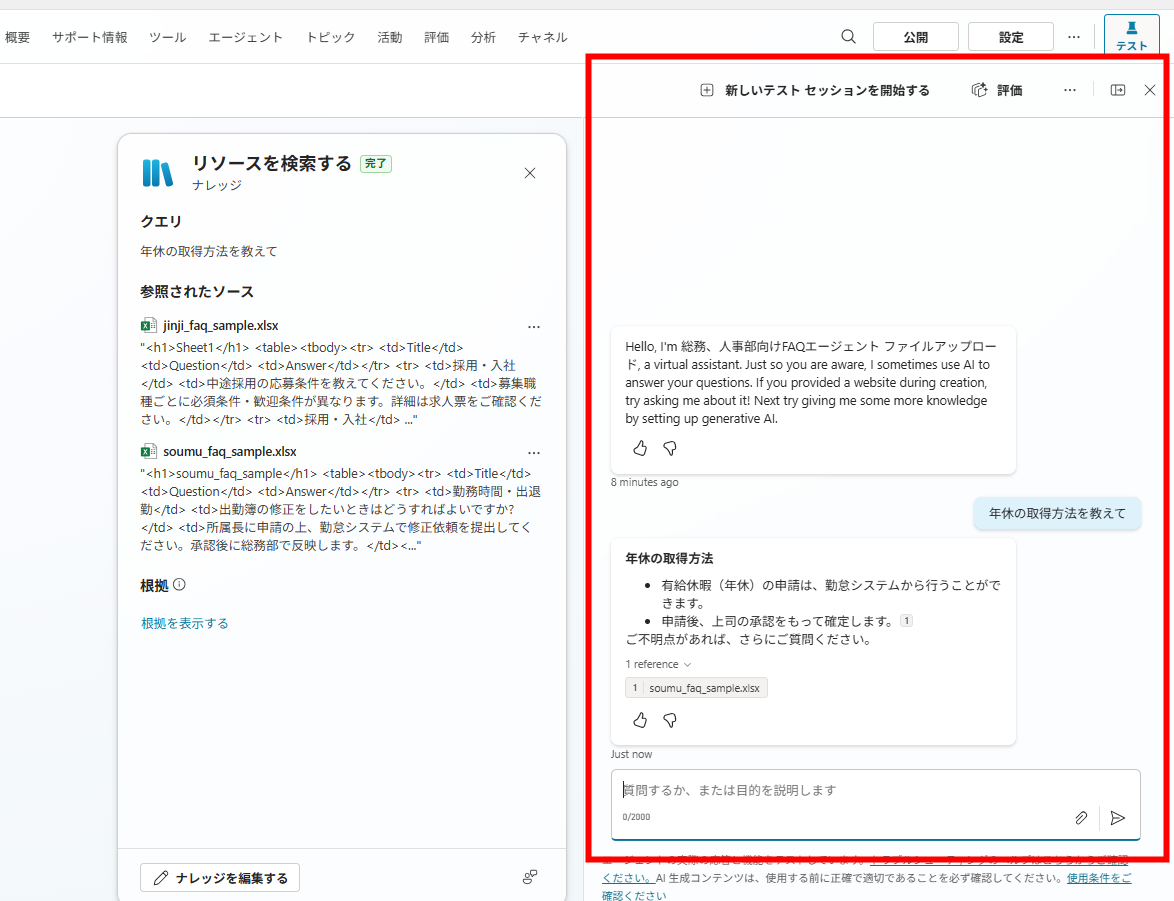Click the feedback icon at card bottom
The height and width of the screenshot is (901, 1174).
click(530, 876)
